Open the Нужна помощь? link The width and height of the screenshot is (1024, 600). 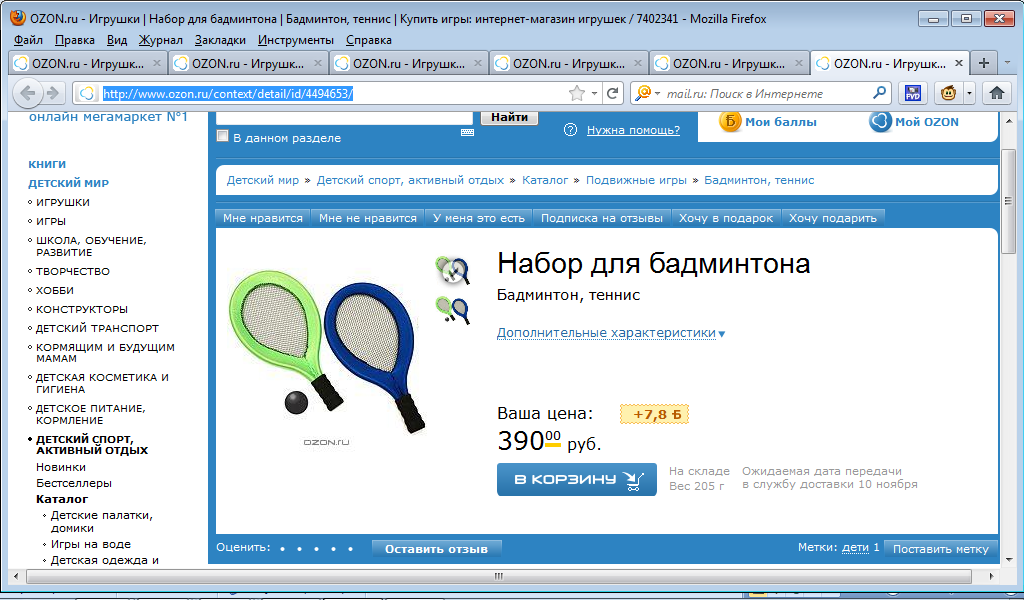click(633, 130)
